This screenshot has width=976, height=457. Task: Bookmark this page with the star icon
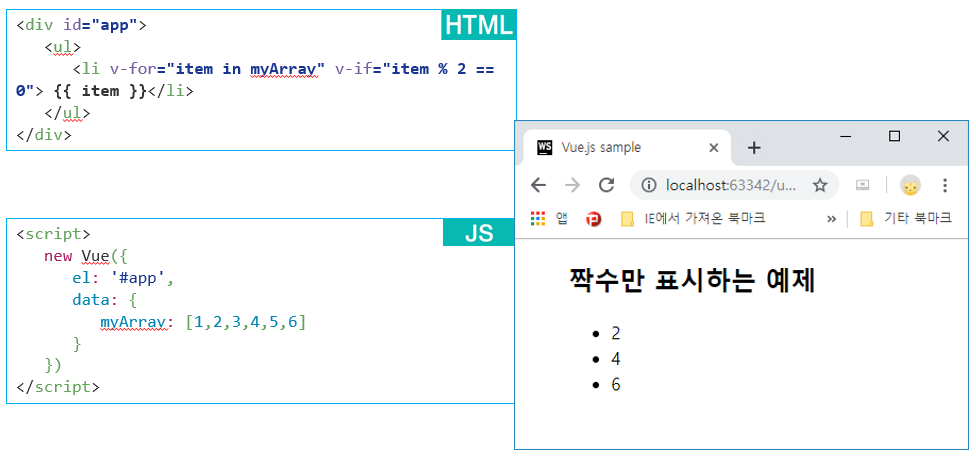[820, 185]
